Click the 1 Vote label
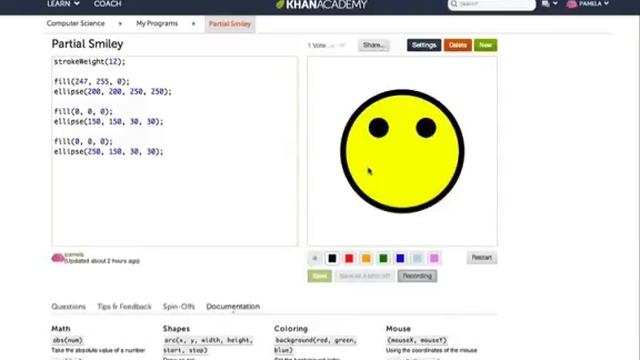Screen dimensions: 640x360 point(317,45)
